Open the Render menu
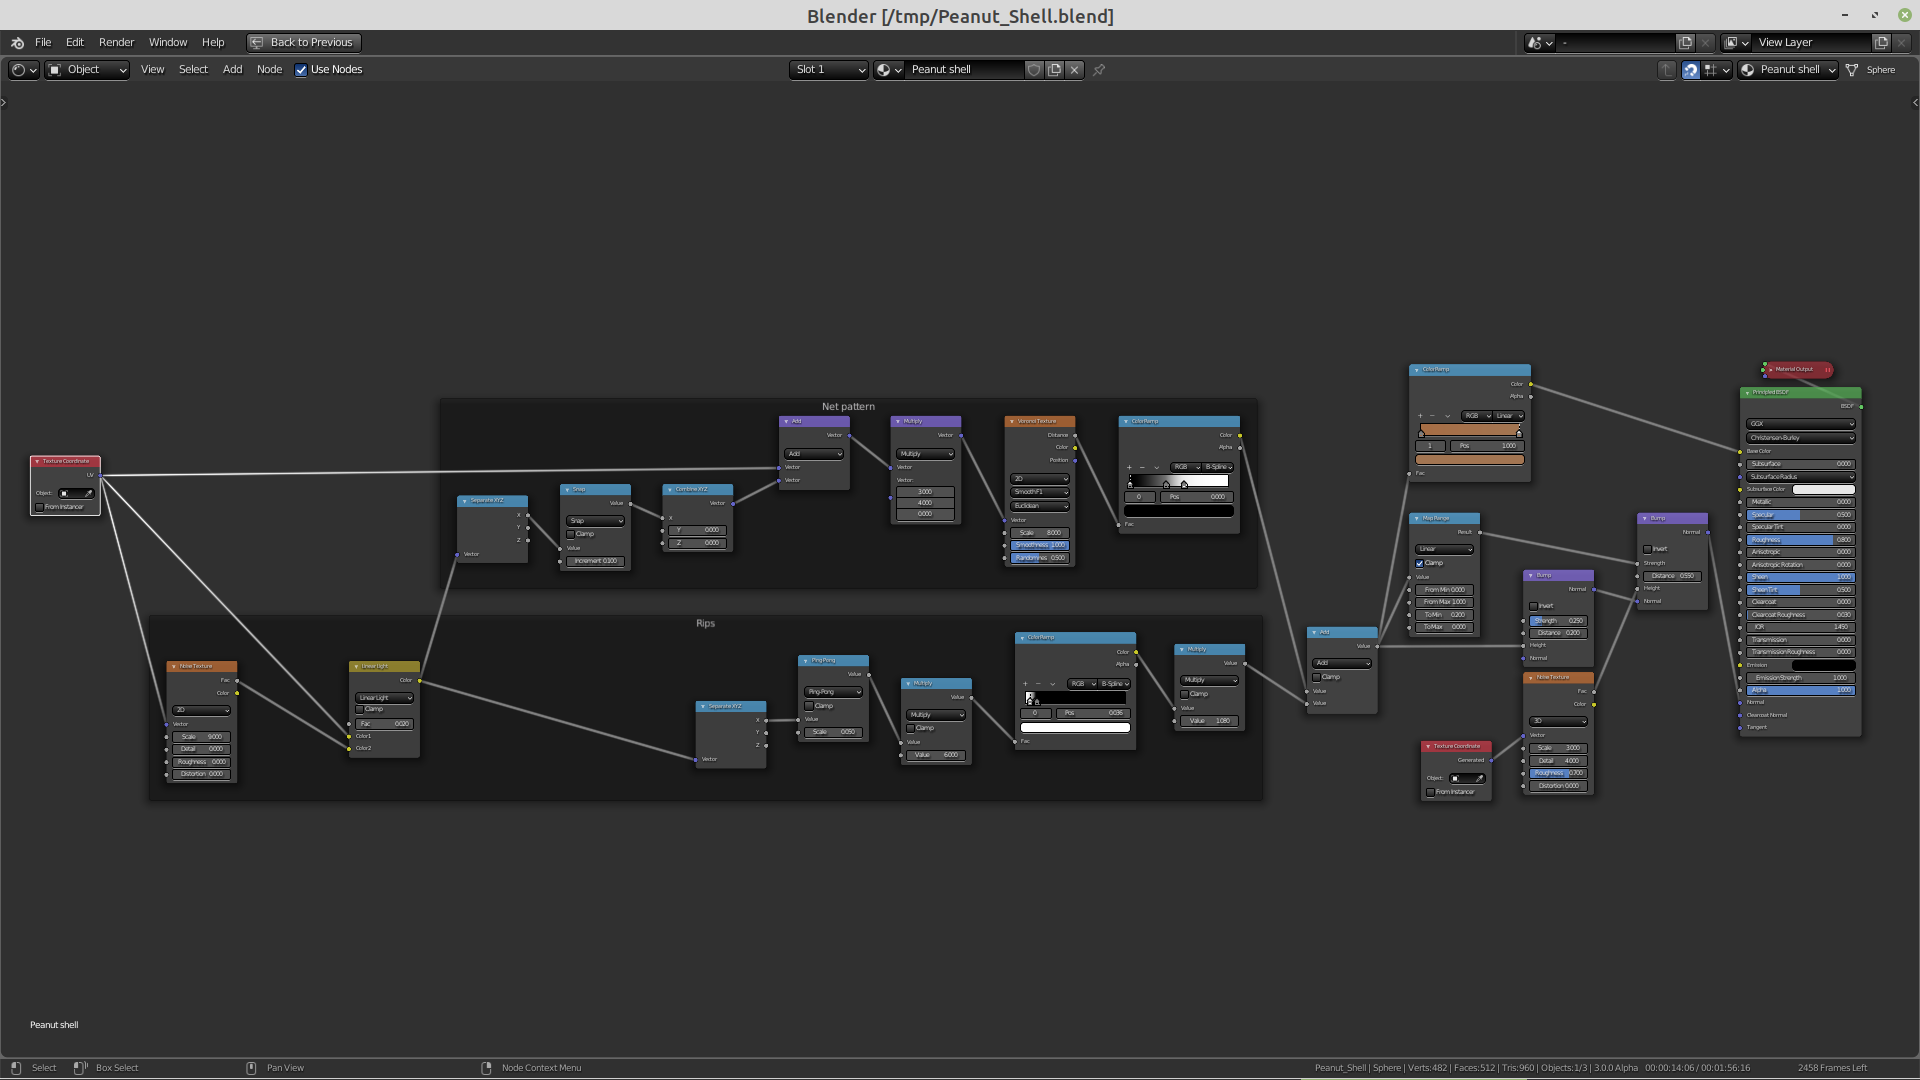 [x=116, y=43]
